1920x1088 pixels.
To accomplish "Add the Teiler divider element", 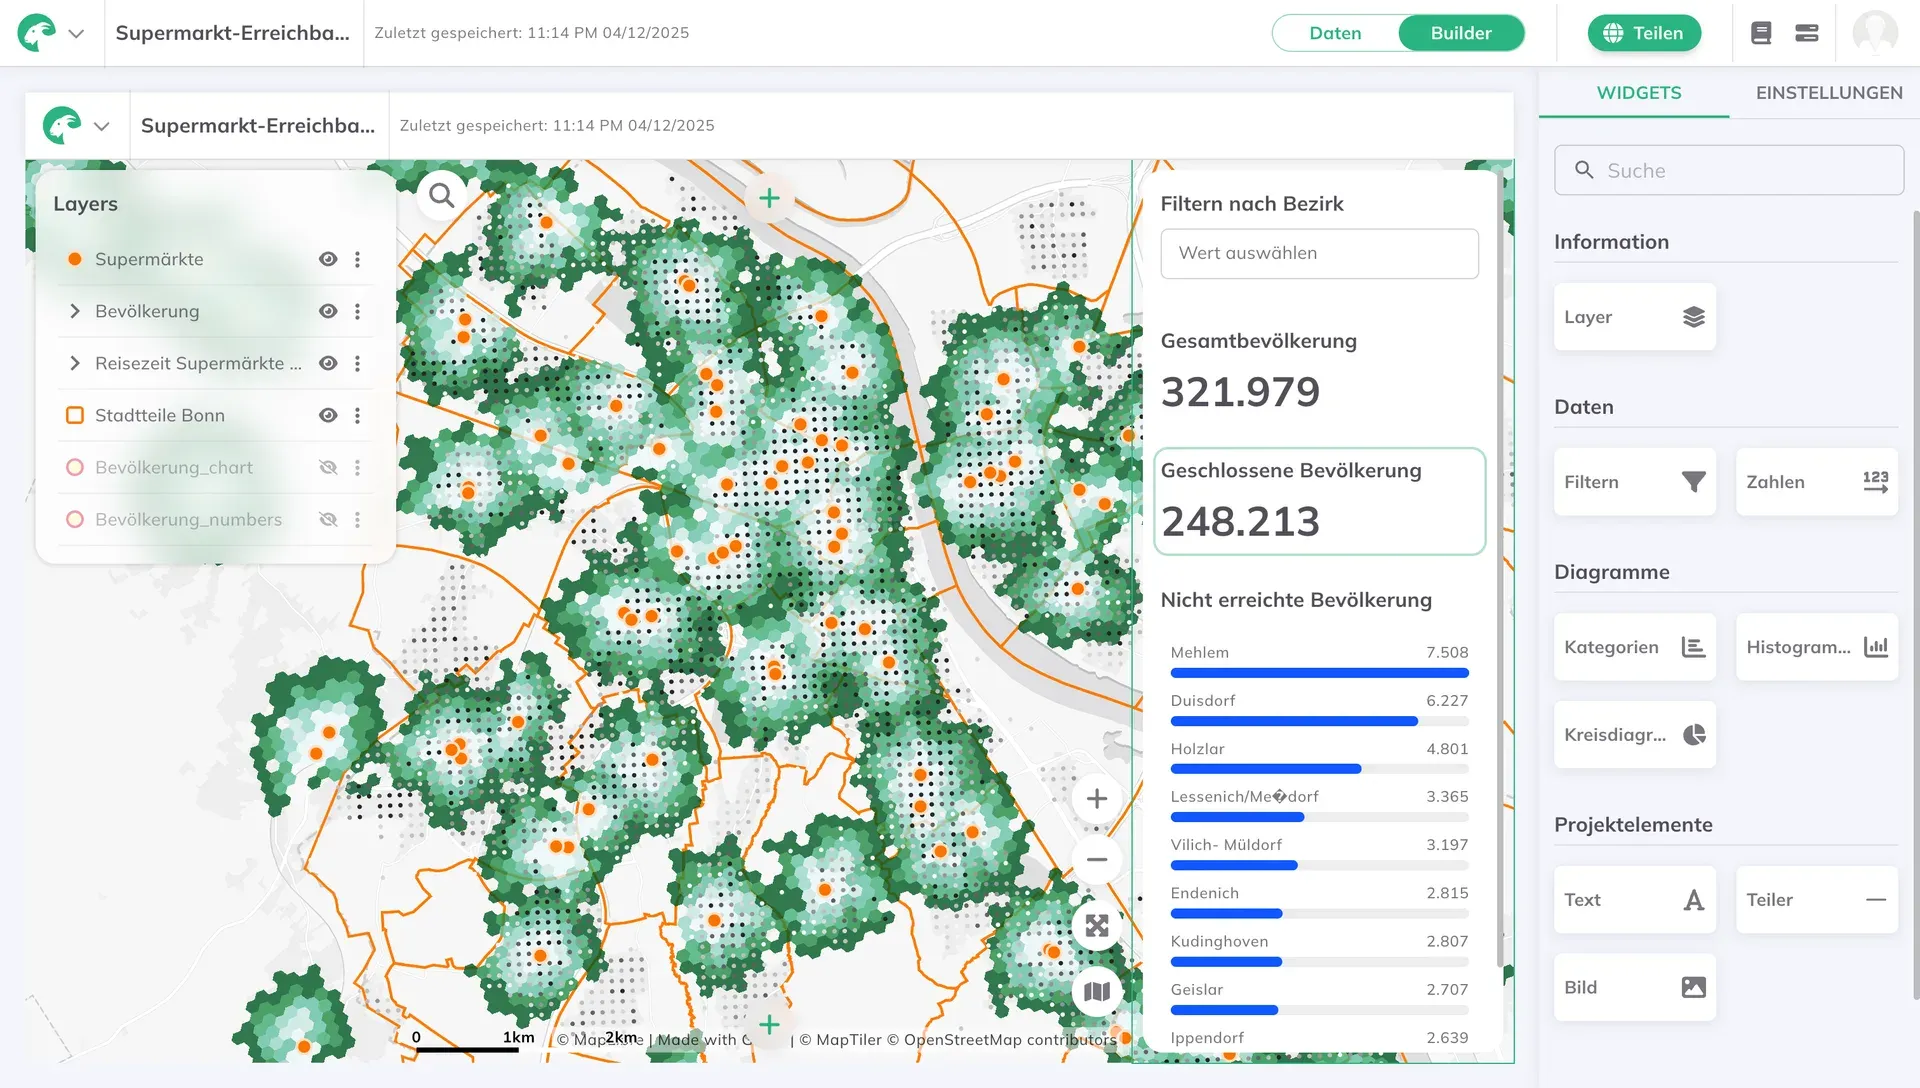I will pos(1817,900).
